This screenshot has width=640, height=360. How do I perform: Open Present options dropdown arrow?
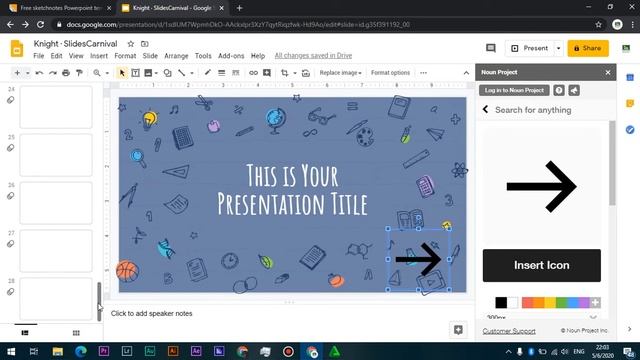558,48
